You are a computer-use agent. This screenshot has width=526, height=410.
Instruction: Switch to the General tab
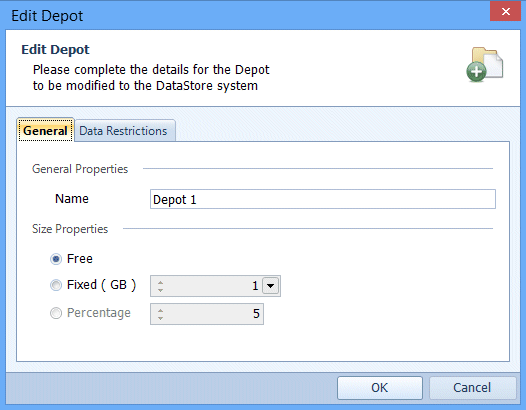pos(45,130)
